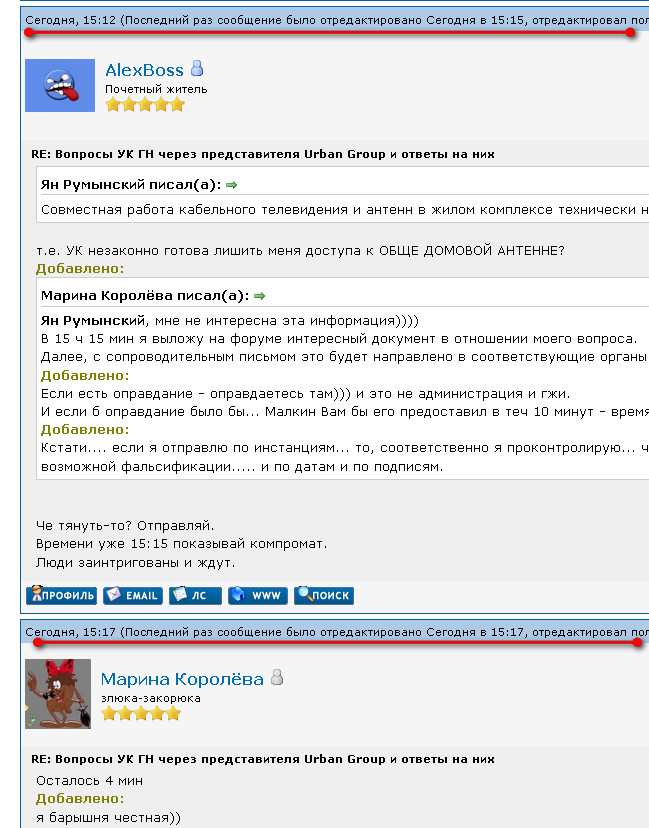
Task: Click the bold Ян Румынский mention in quote
Action: click(92, 321)
